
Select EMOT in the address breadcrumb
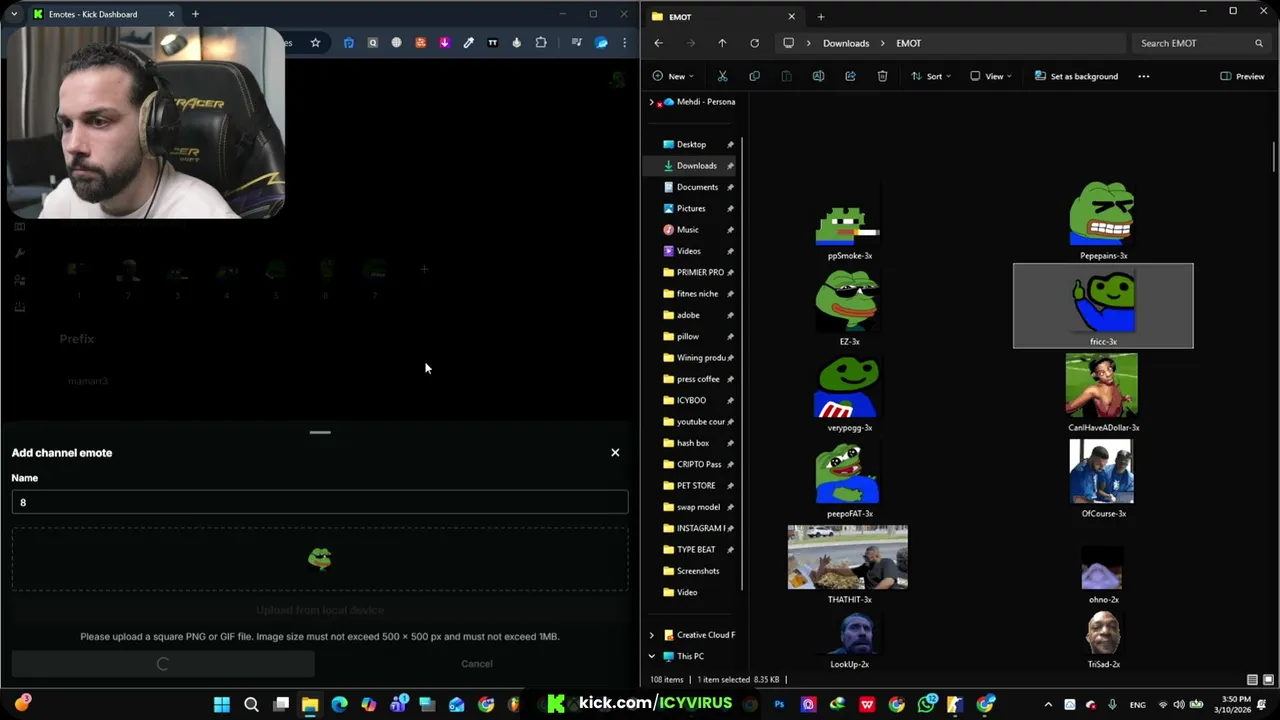click(908, 43)
